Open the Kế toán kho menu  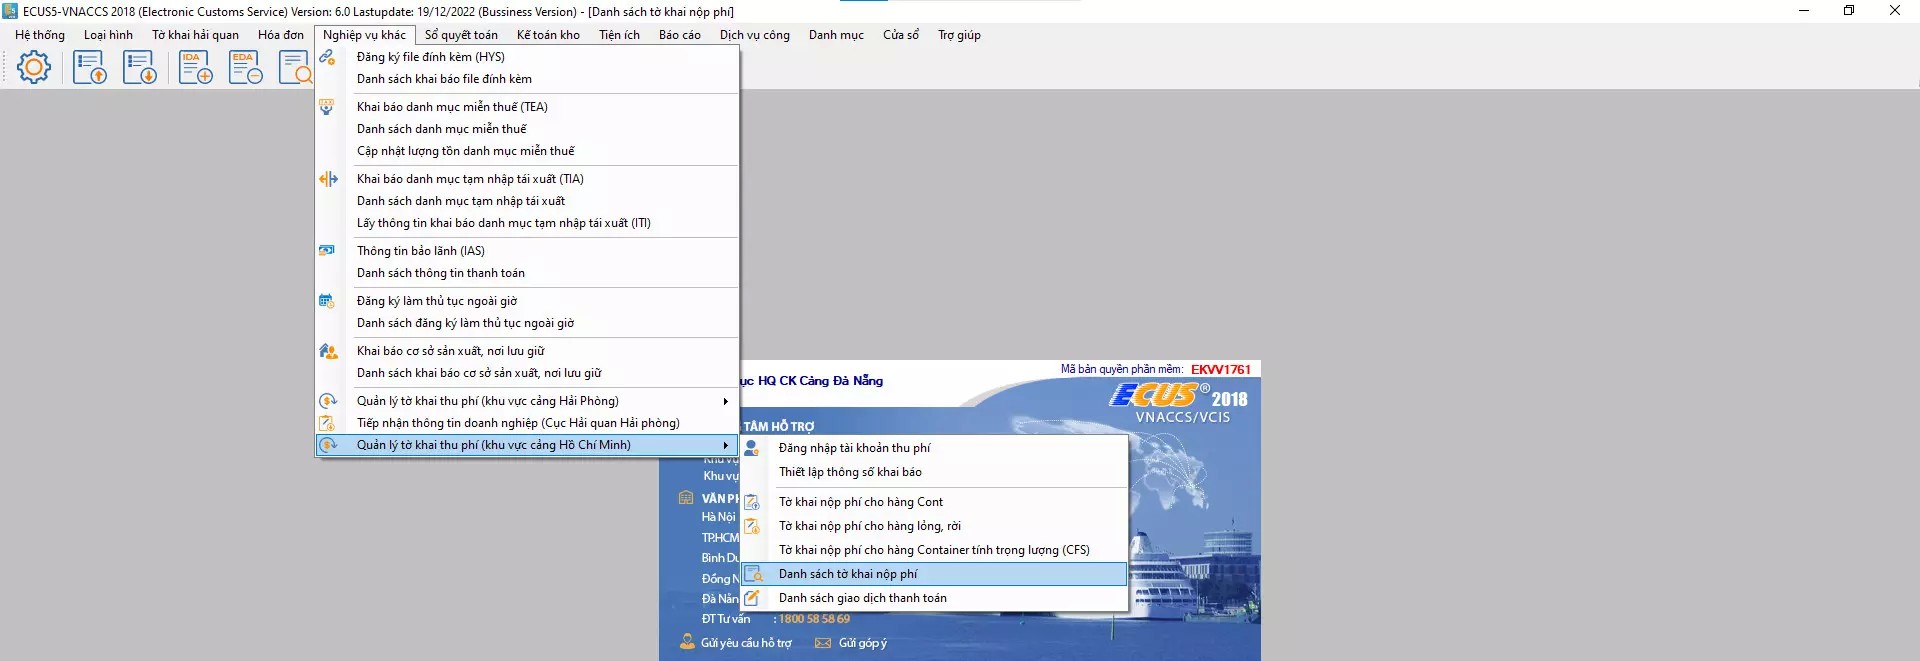(x=548, y=35)
